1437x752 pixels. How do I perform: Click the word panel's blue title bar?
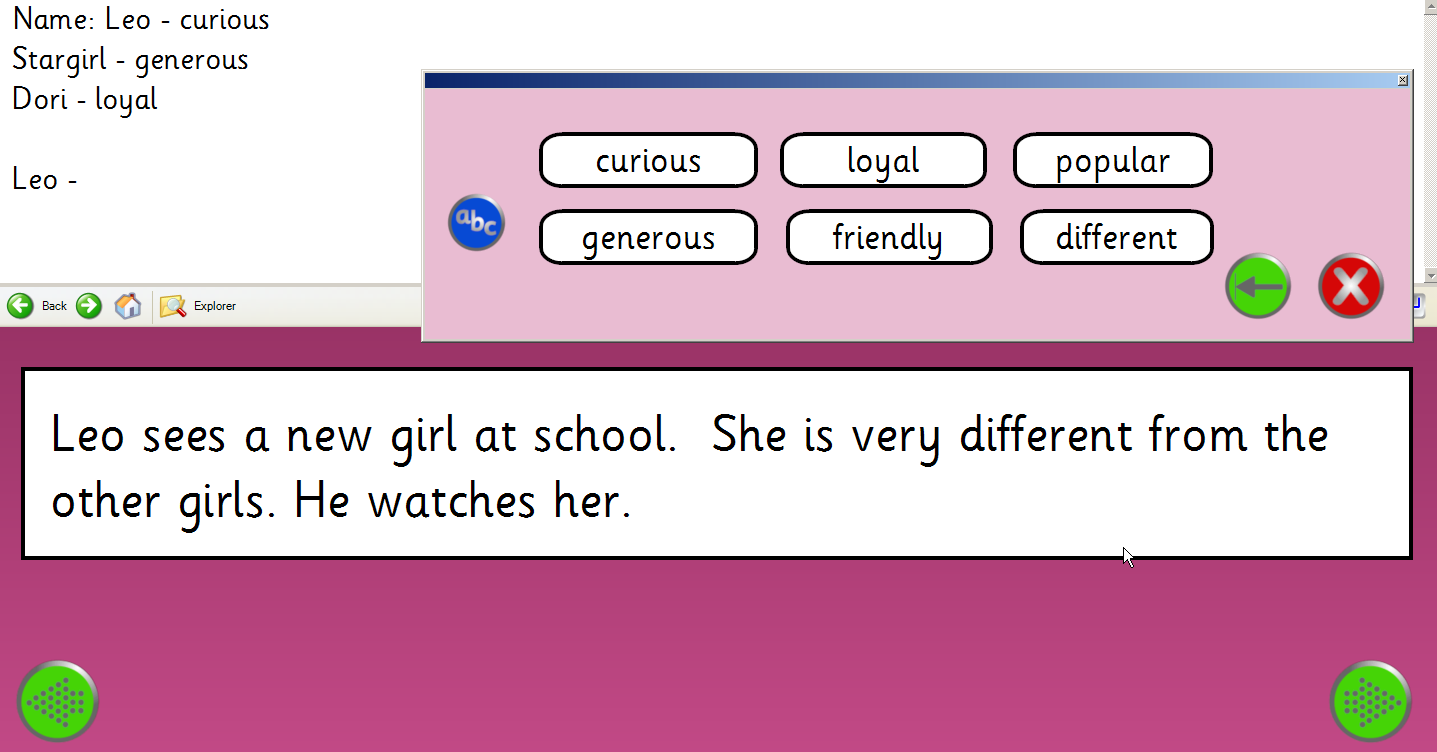(900, 80)
